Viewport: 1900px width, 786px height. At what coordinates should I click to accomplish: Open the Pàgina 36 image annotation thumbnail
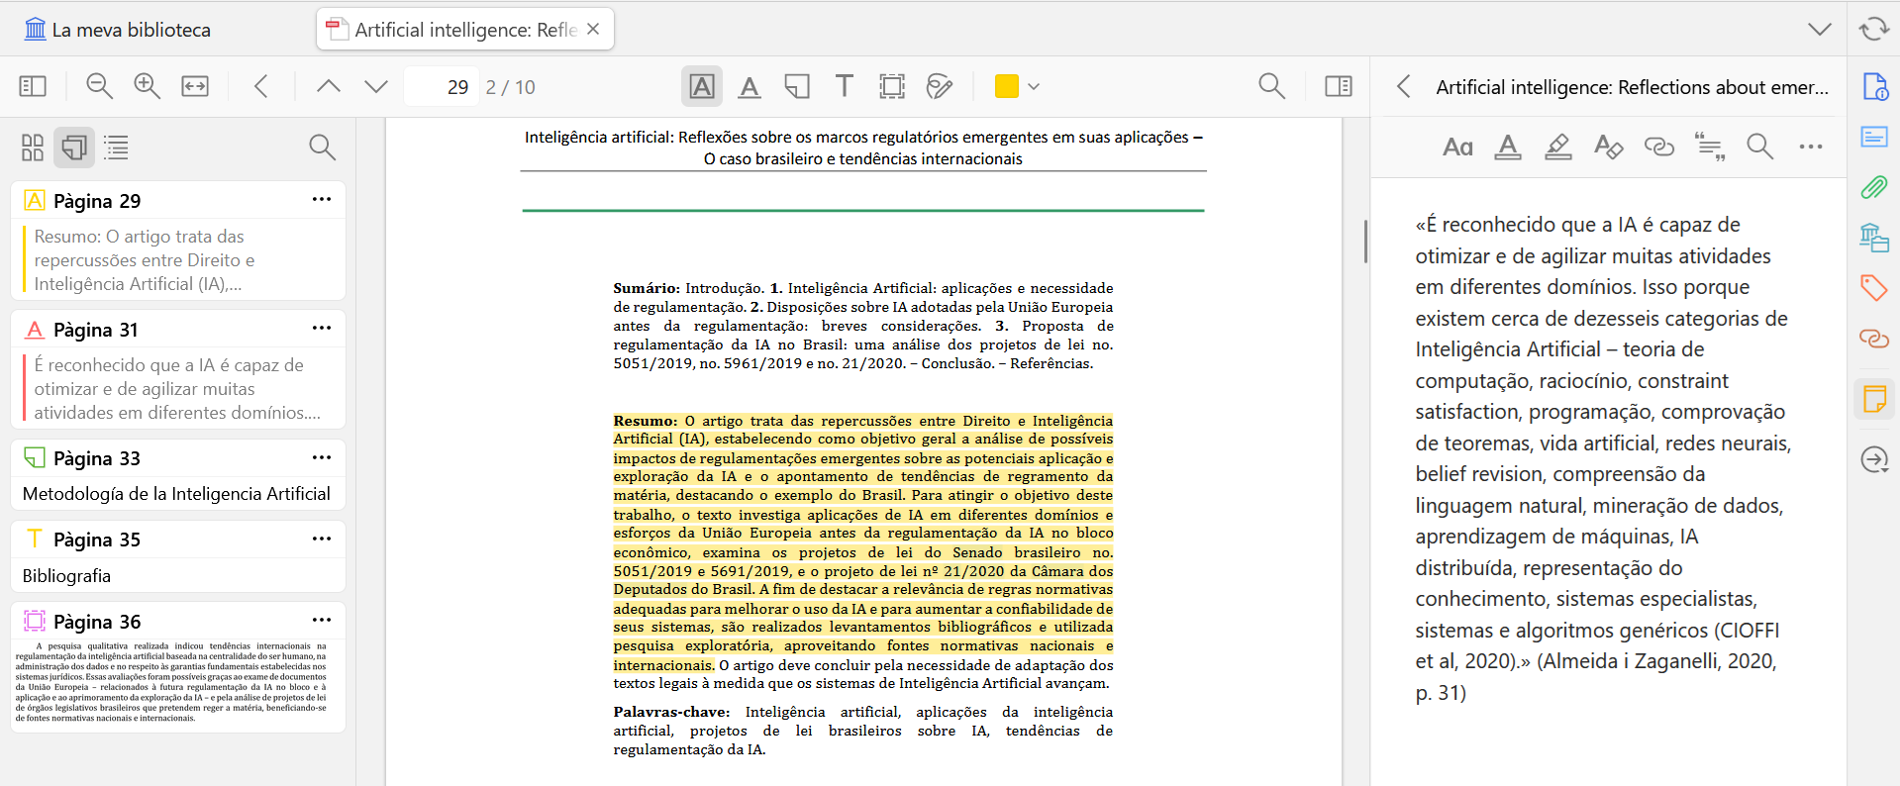(172, 683)
